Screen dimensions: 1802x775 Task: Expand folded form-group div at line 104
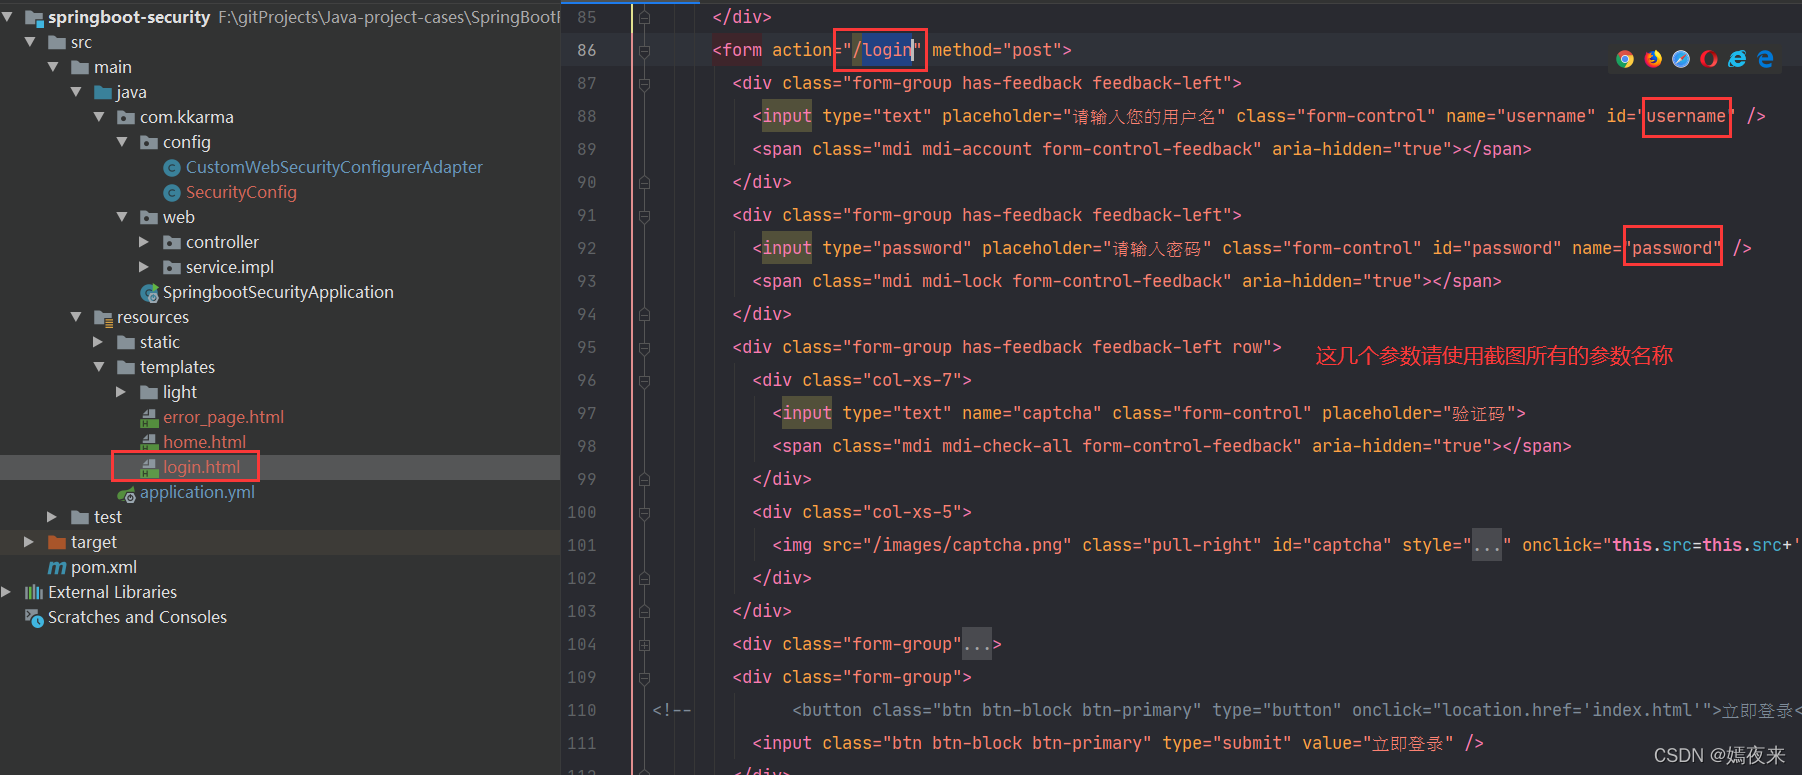click(644, 645)
